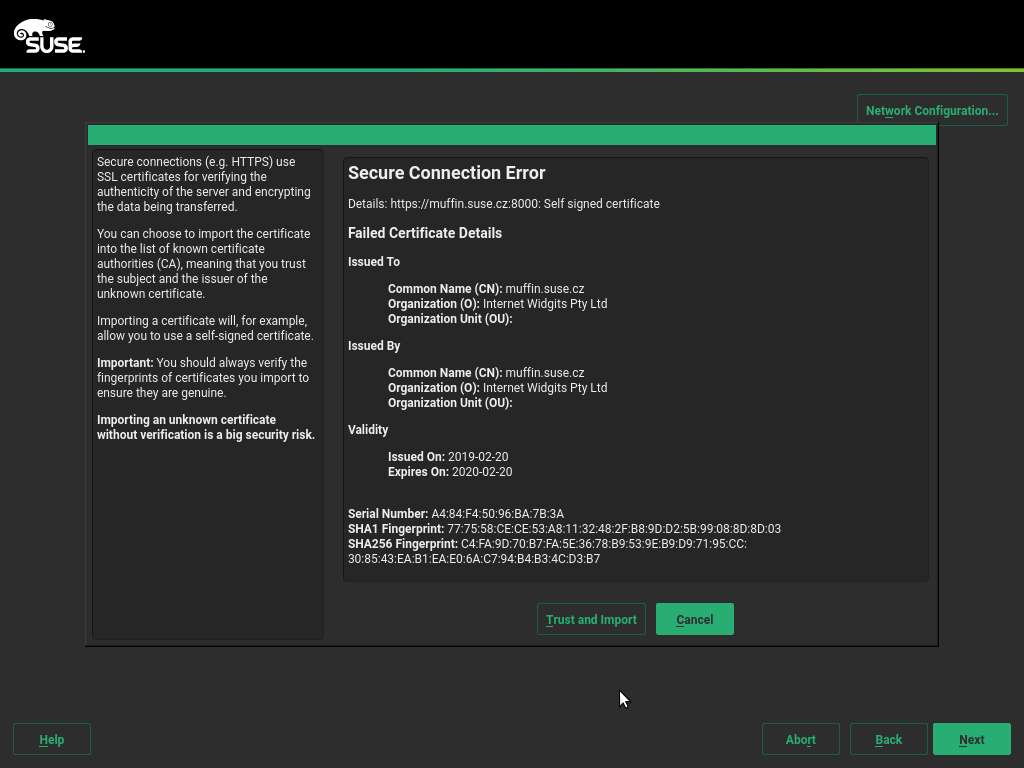Proceed with the Next button
This screenshot has width=1024, height=768.
pos(971,739)
